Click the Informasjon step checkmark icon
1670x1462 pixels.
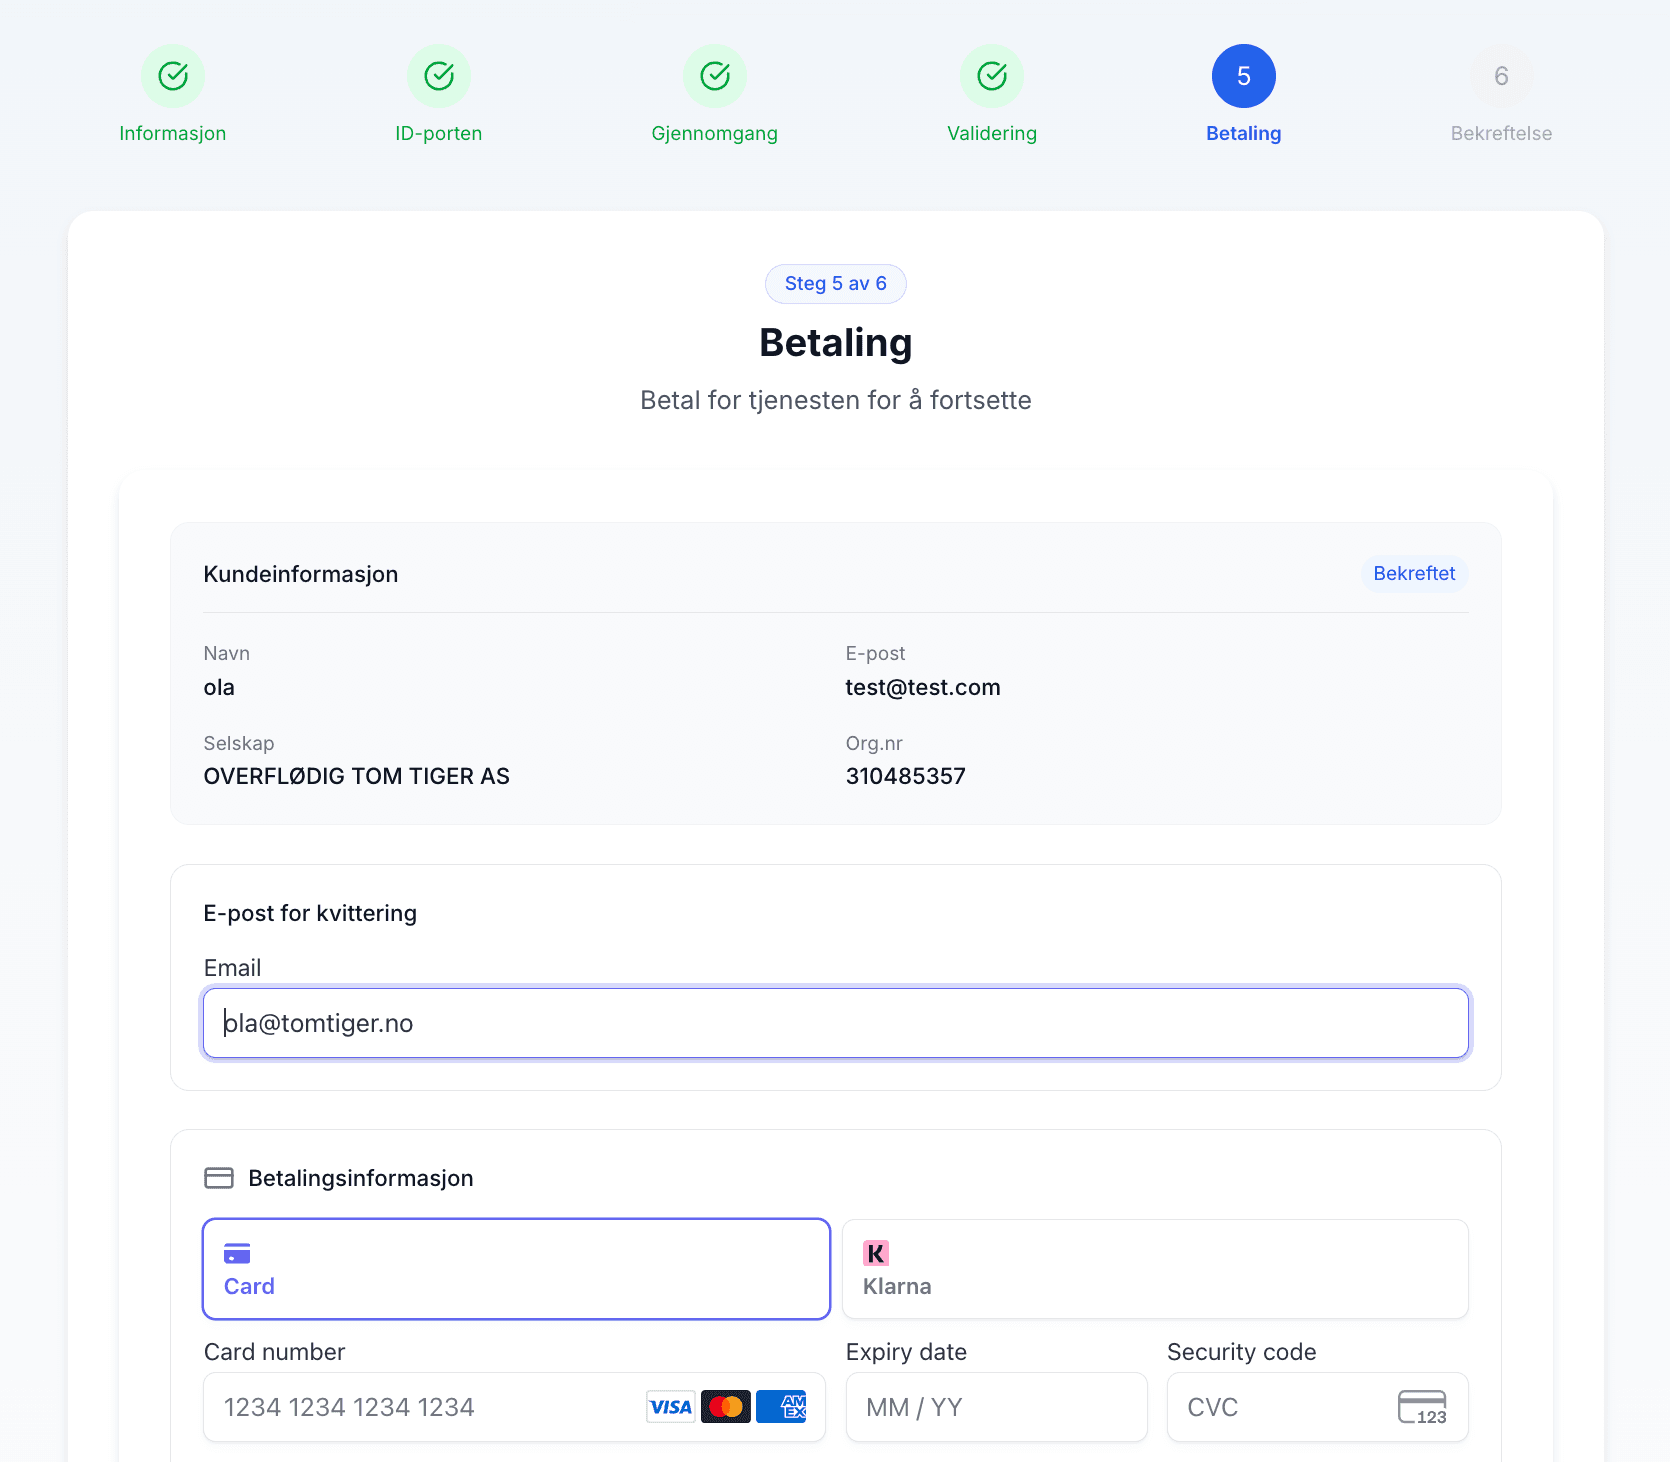point(173,76)
